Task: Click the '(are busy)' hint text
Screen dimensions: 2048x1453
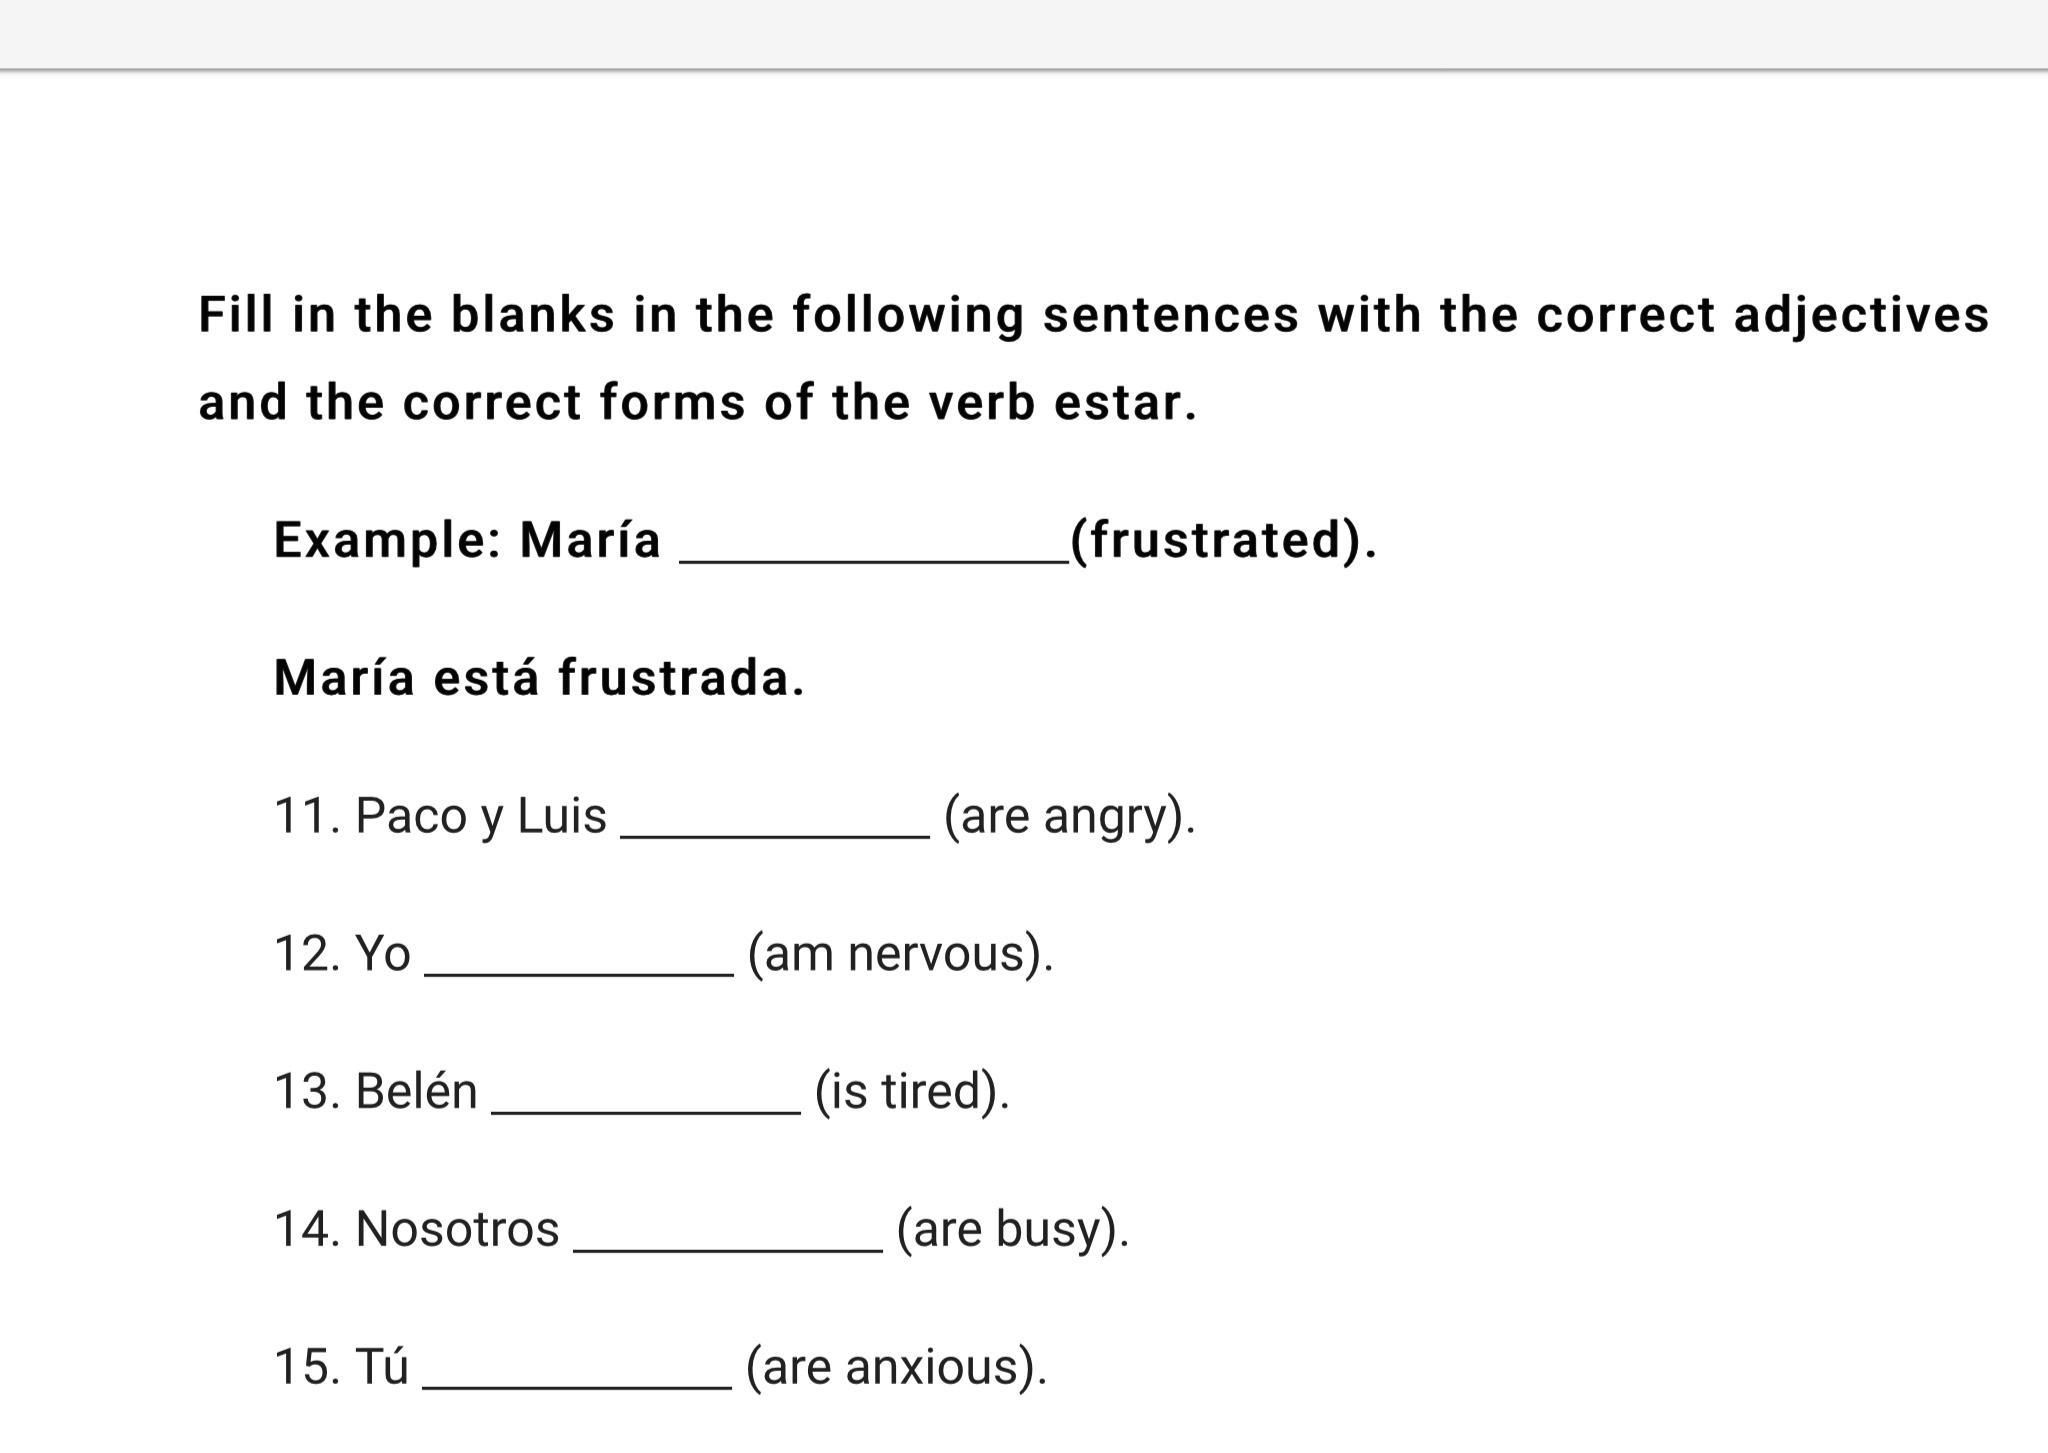Action: click(1012, 1228)
